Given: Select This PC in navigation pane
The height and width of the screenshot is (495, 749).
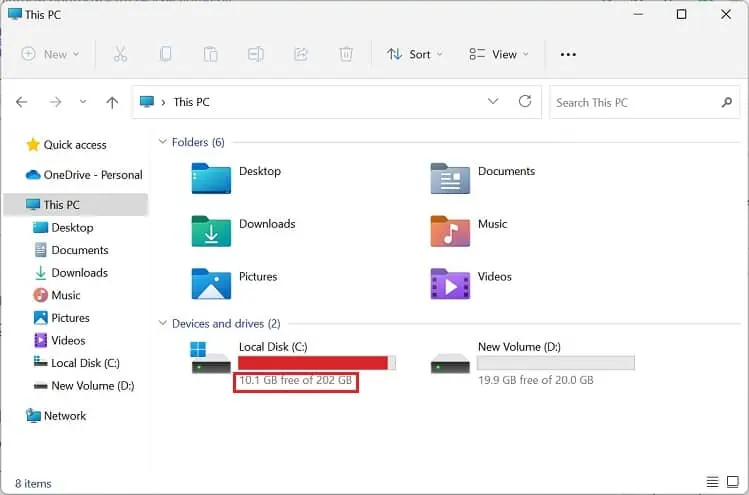Looking at the screenshot, I should [76, 205].
